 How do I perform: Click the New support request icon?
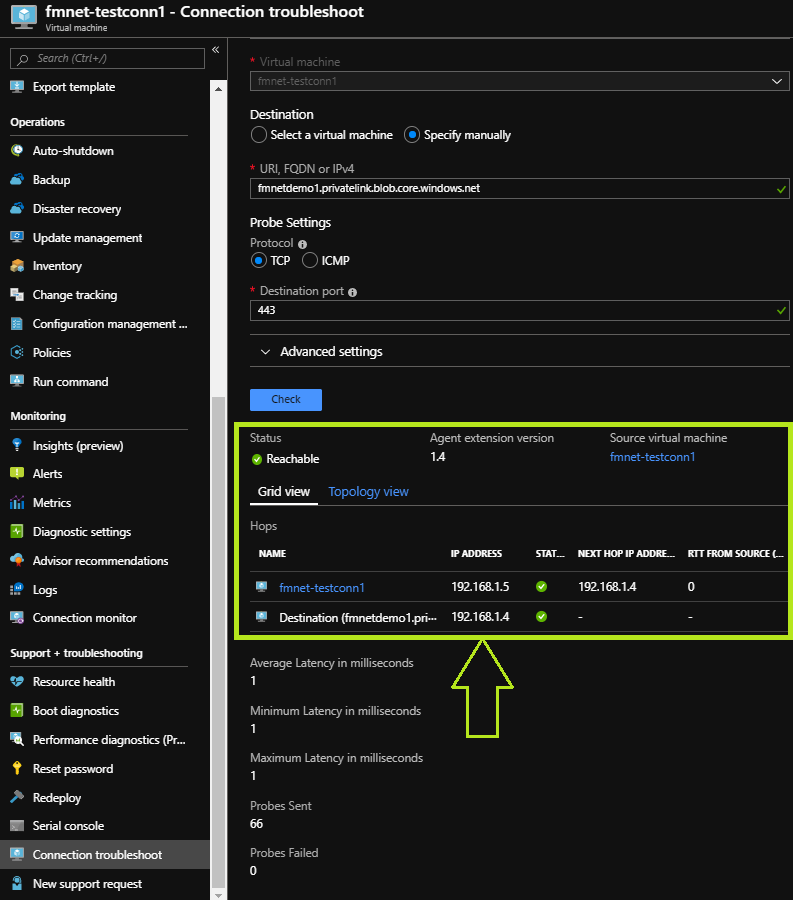pyautogui.click(x=17, y=883)
